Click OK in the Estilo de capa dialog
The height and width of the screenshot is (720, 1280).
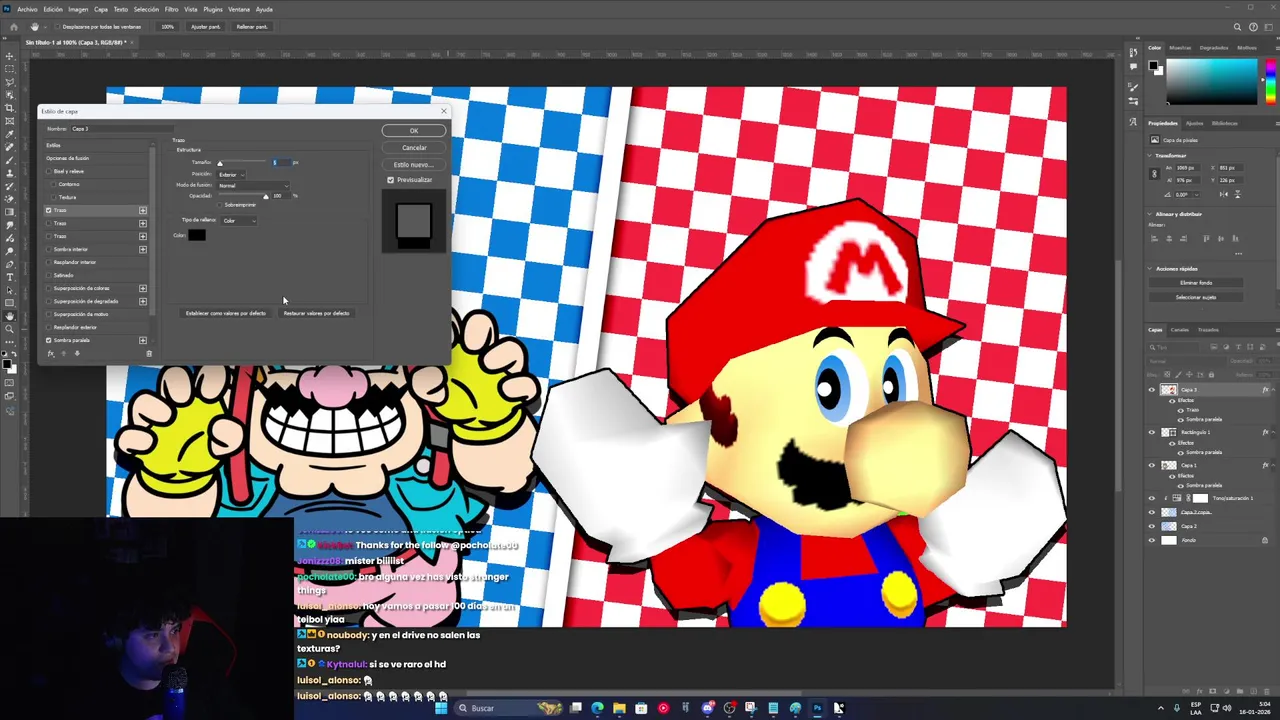[x=414, y=131]
